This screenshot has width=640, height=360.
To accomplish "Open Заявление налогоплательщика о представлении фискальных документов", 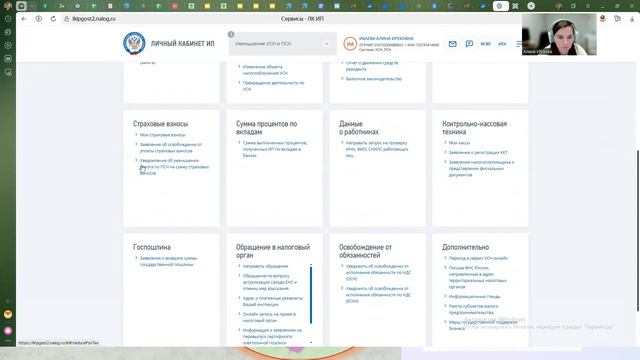I will tap(481, 168).
